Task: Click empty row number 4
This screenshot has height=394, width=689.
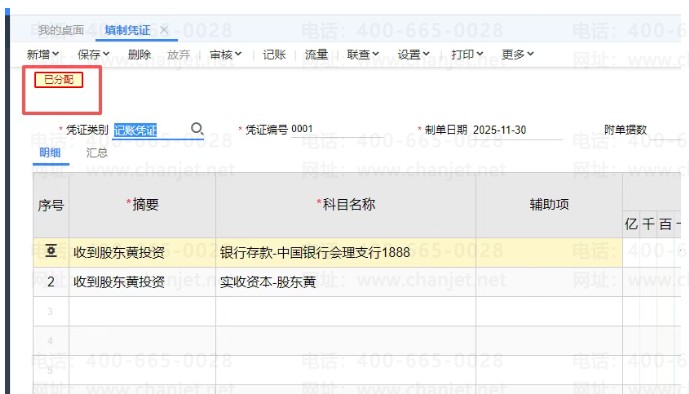Action: (51, 341)
